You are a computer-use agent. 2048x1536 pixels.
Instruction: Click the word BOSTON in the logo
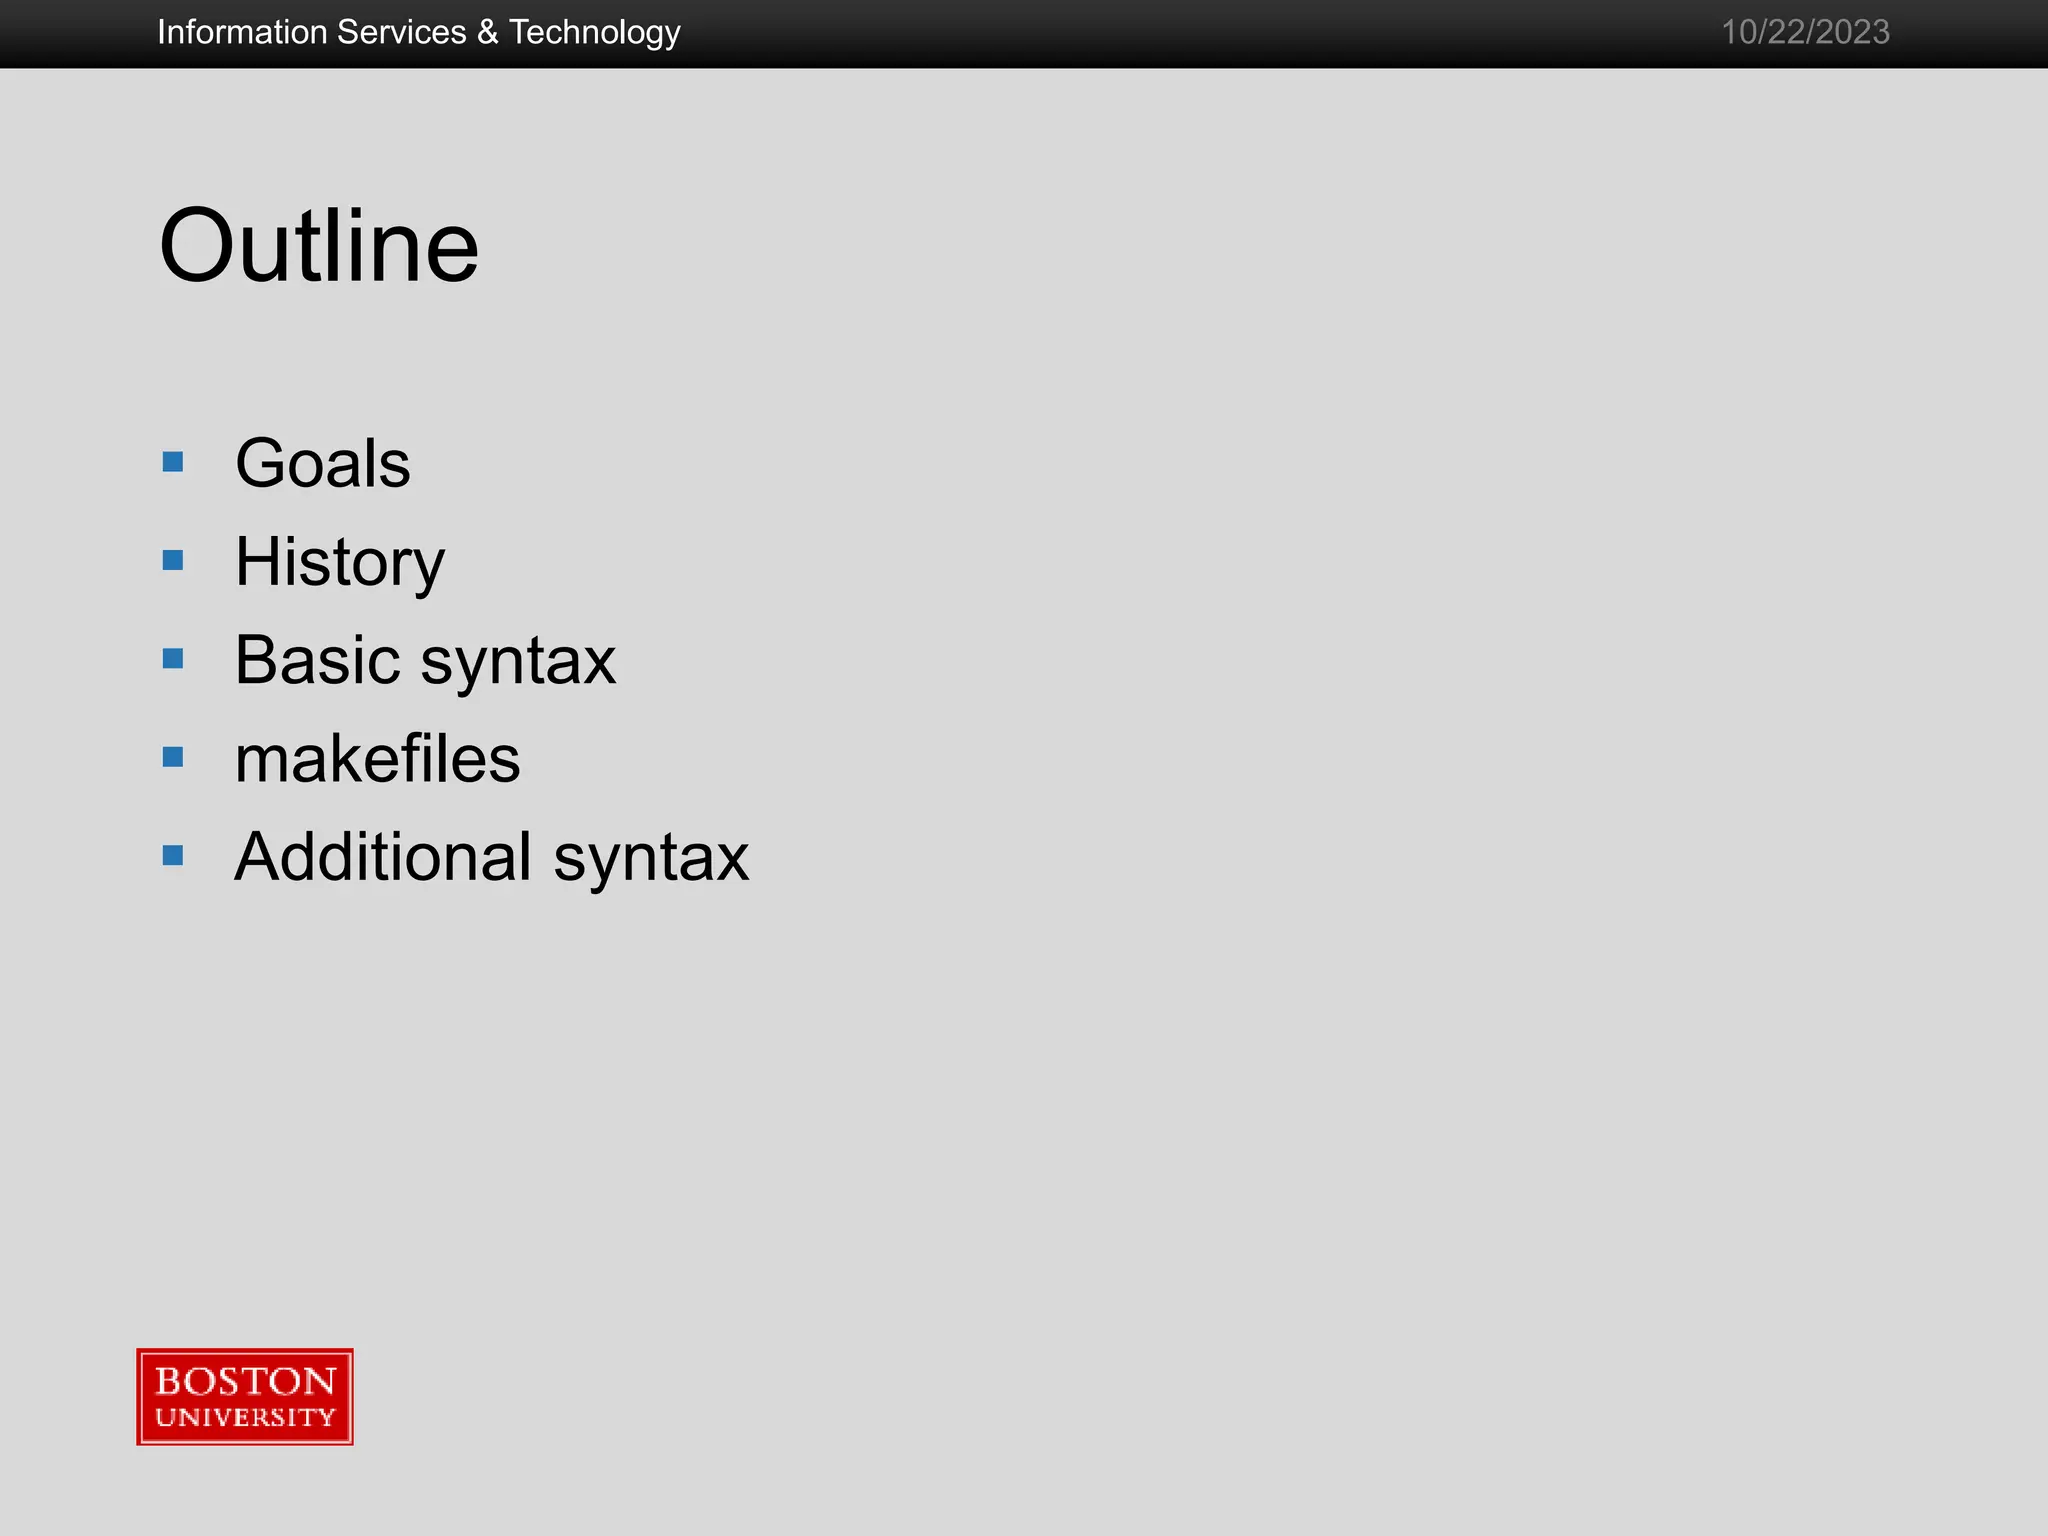pyautogui.click(x=245, y=1381)
